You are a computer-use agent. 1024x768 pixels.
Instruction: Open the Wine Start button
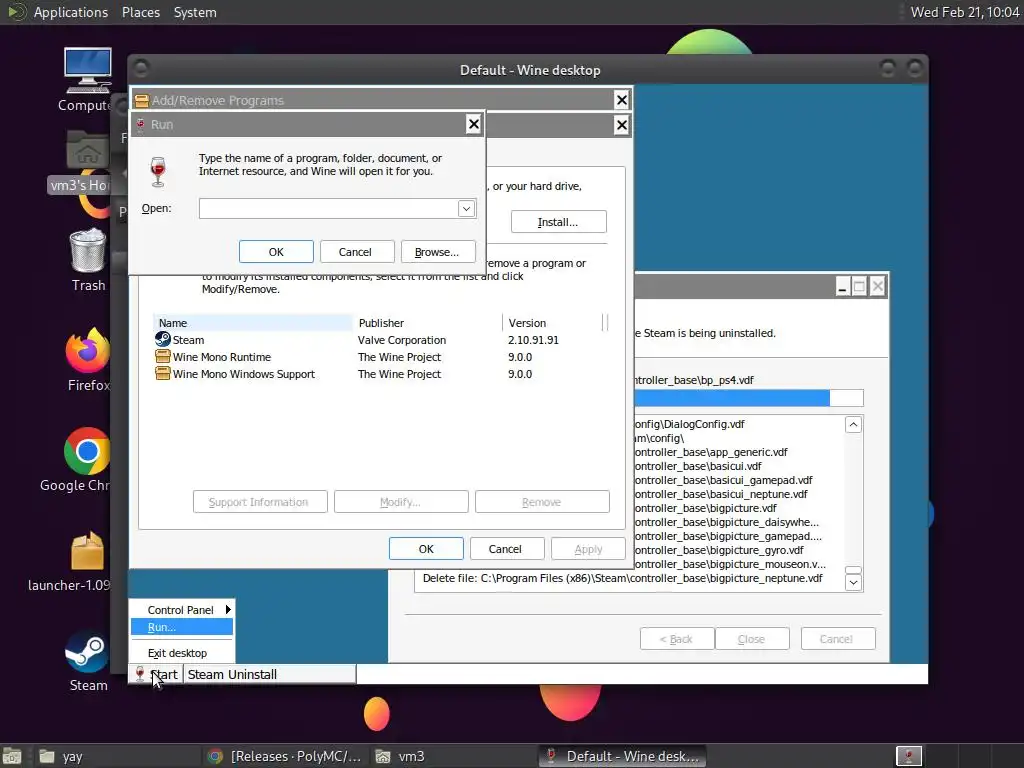tap(156, 675)
